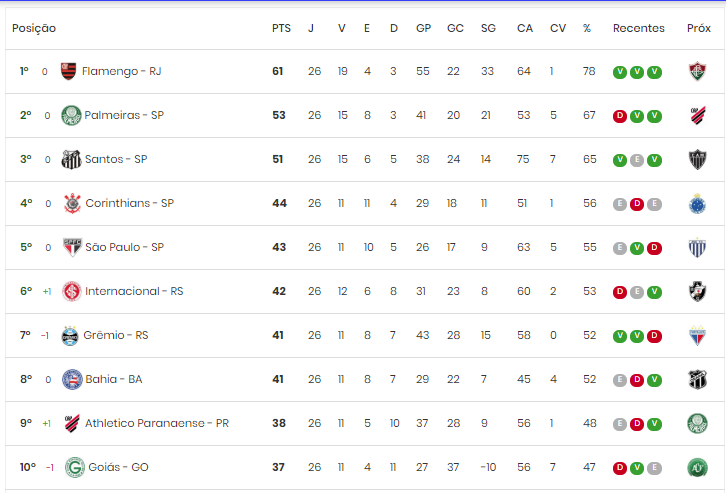The image size is (726, 493).
Task: Click Palmeiras' red D recent result badge
Action: click(620, 116)
